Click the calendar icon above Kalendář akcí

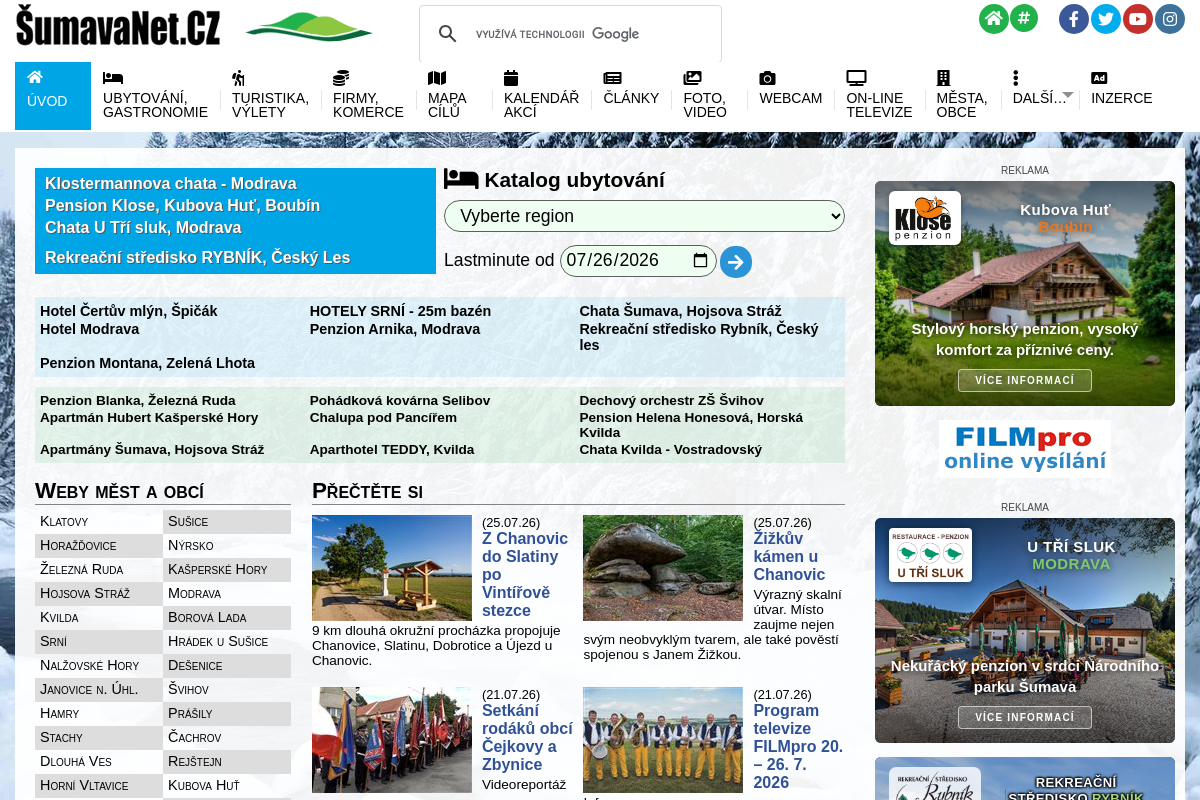click(x=511, y=78)
